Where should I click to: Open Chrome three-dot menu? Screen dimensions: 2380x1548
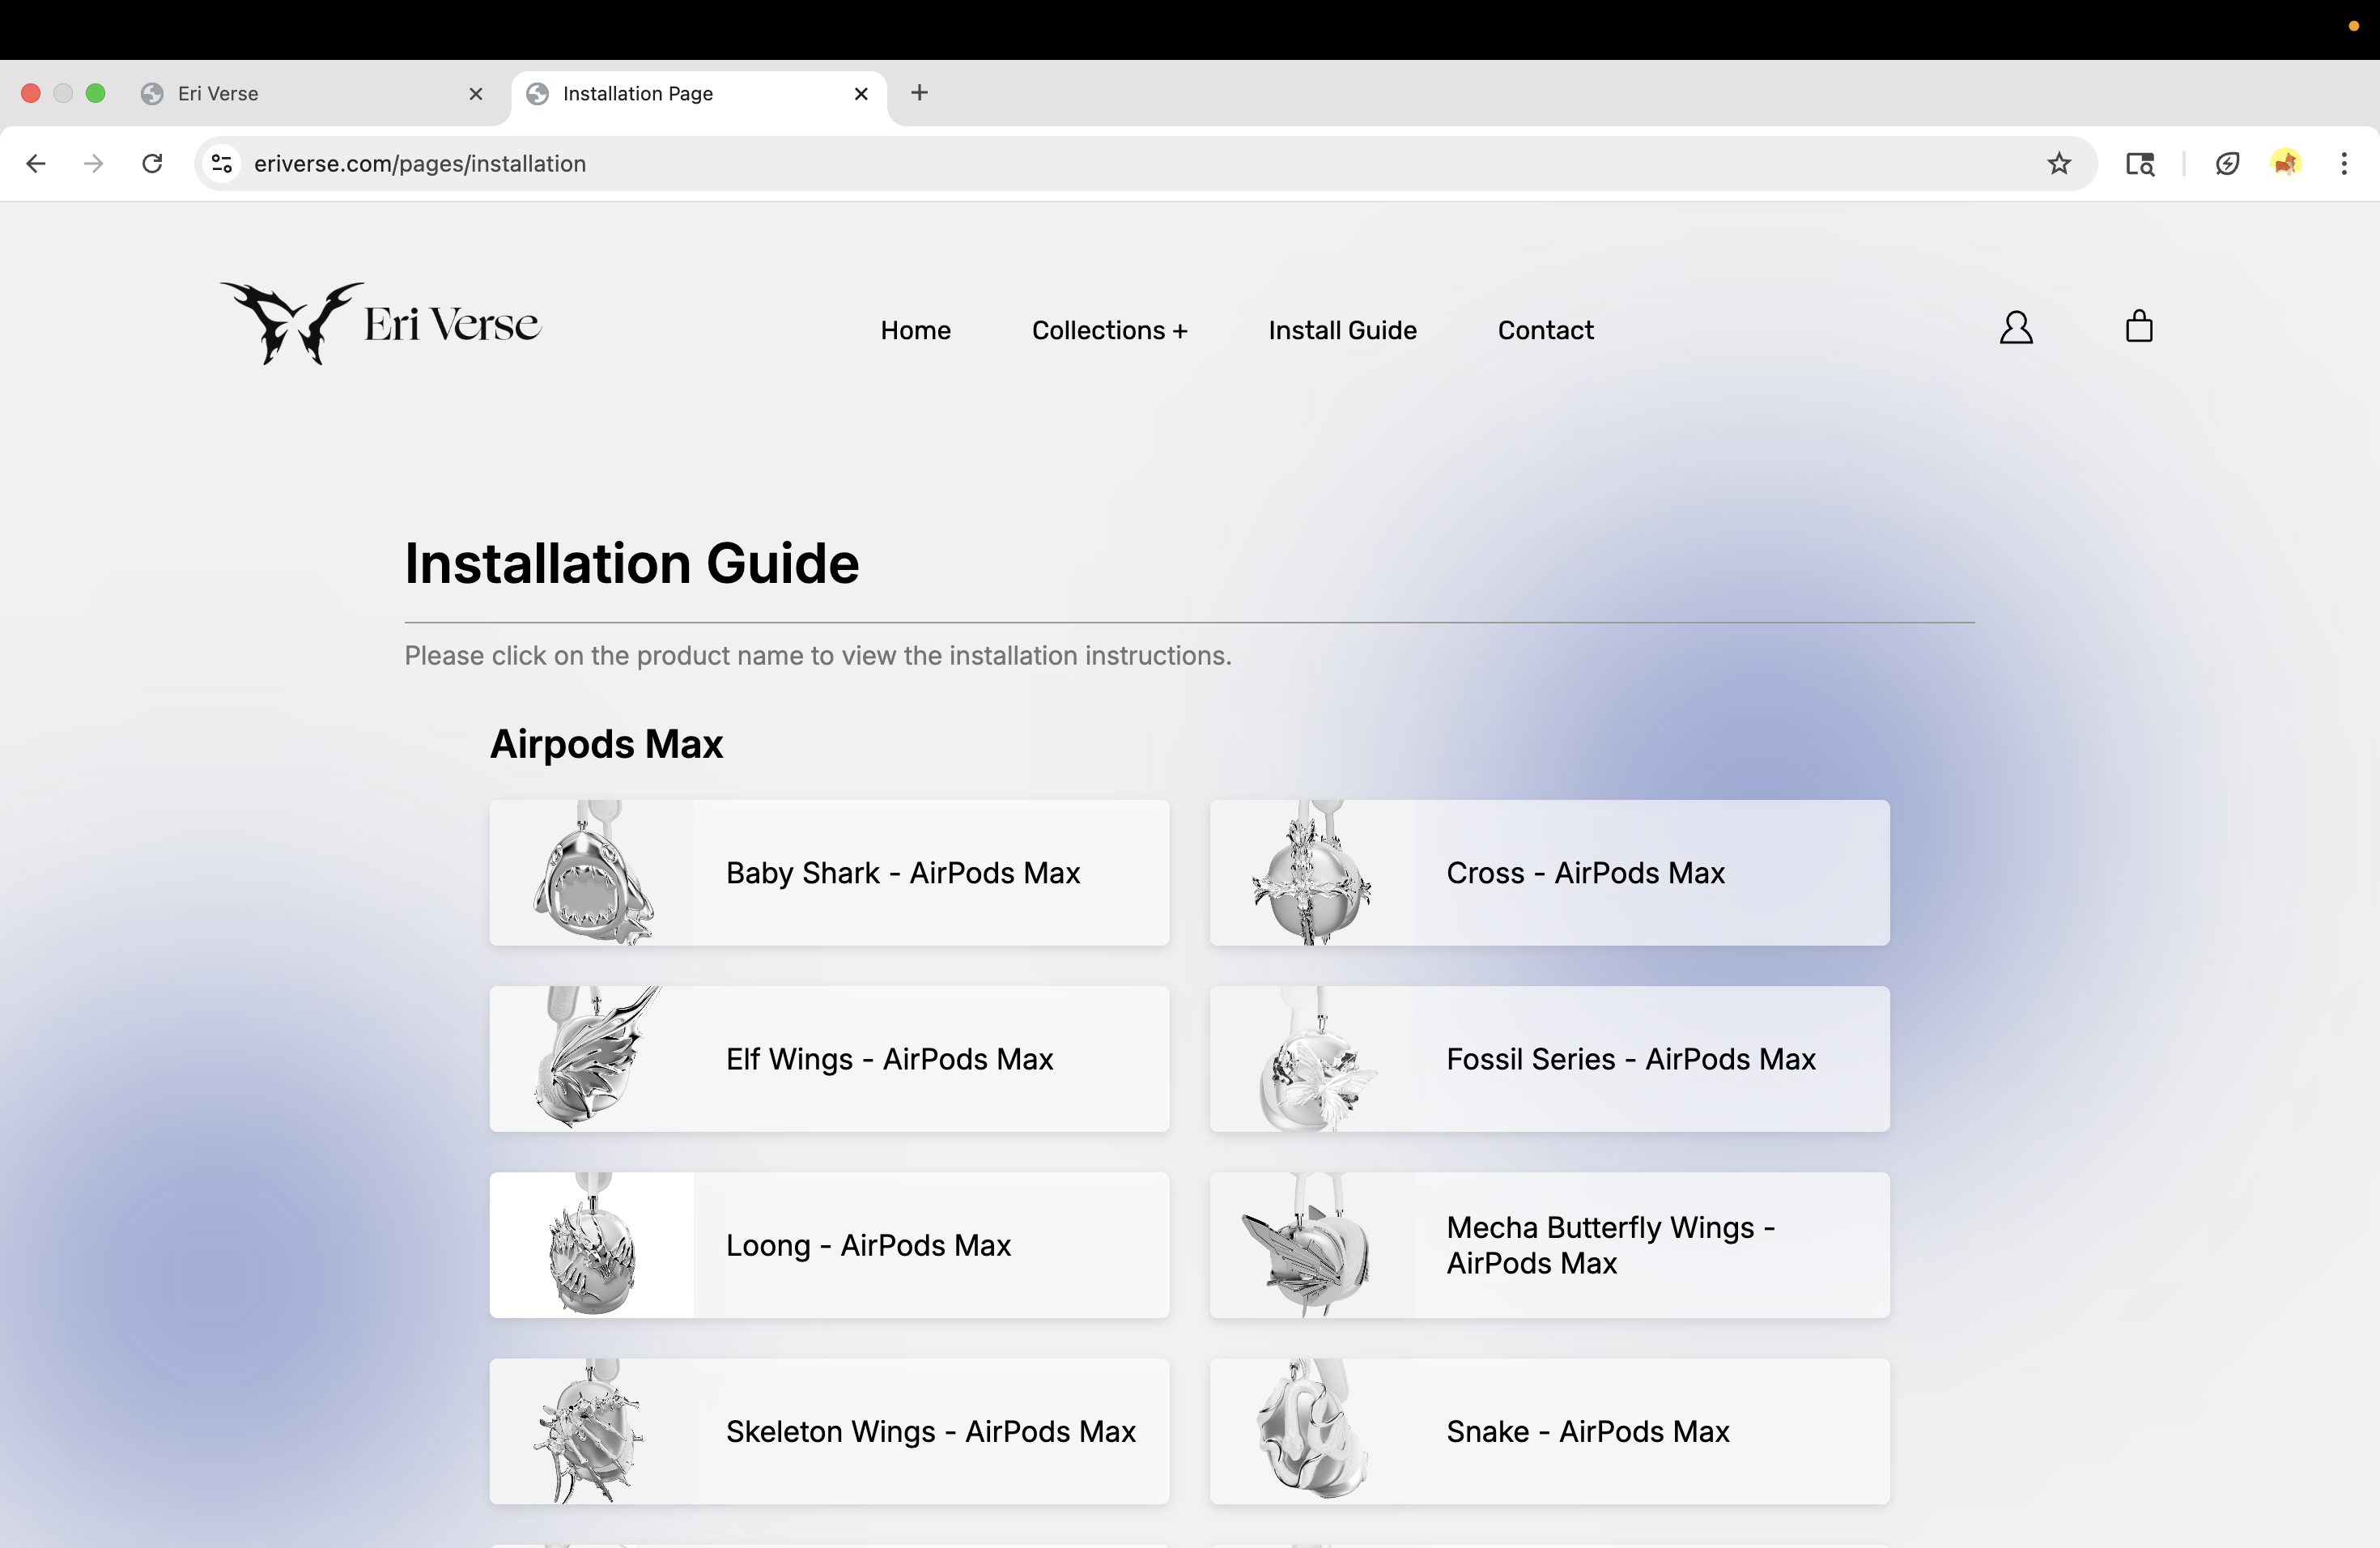tap(2343, 164)
